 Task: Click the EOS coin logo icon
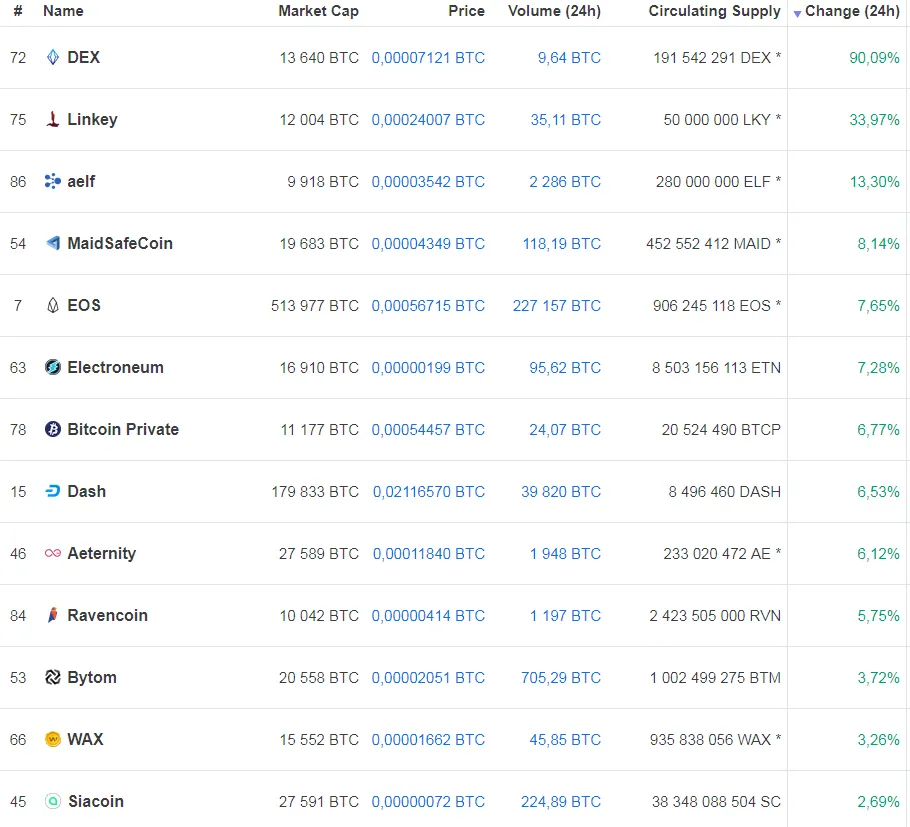(53, 305)
